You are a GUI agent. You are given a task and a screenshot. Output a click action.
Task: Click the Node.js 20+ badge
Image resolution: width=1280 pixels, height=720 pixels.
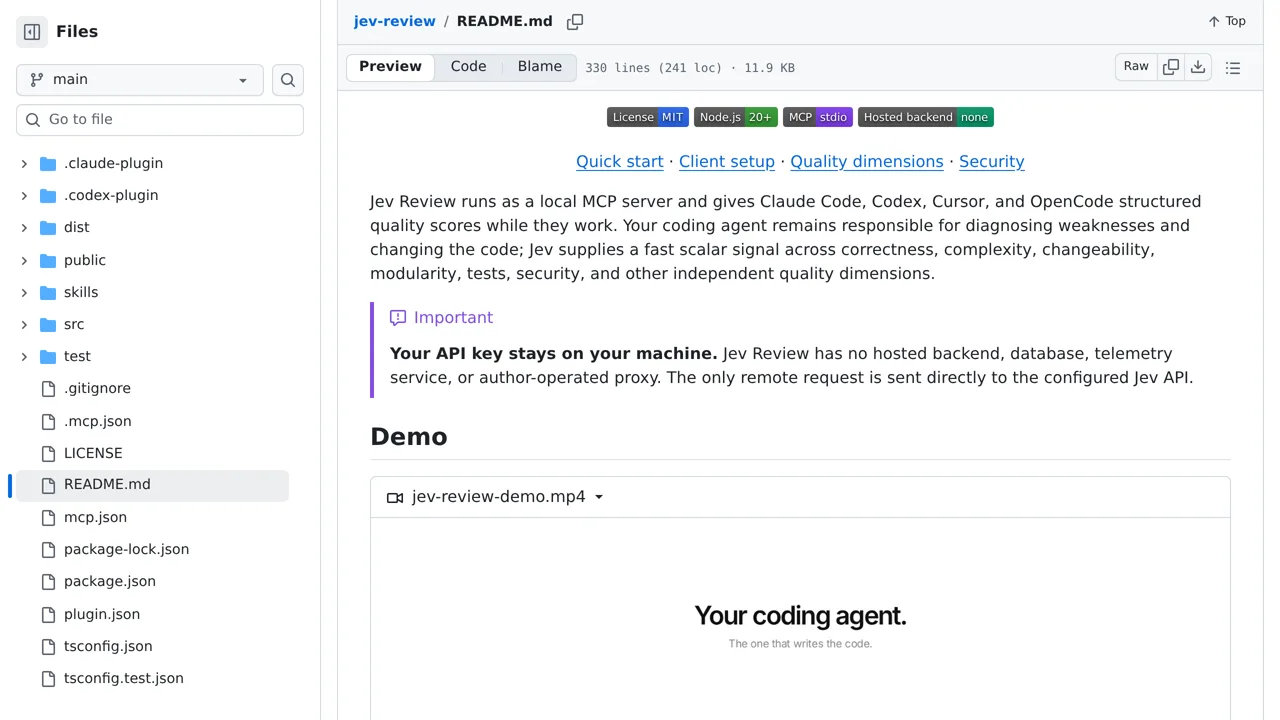tap(736, 117)
